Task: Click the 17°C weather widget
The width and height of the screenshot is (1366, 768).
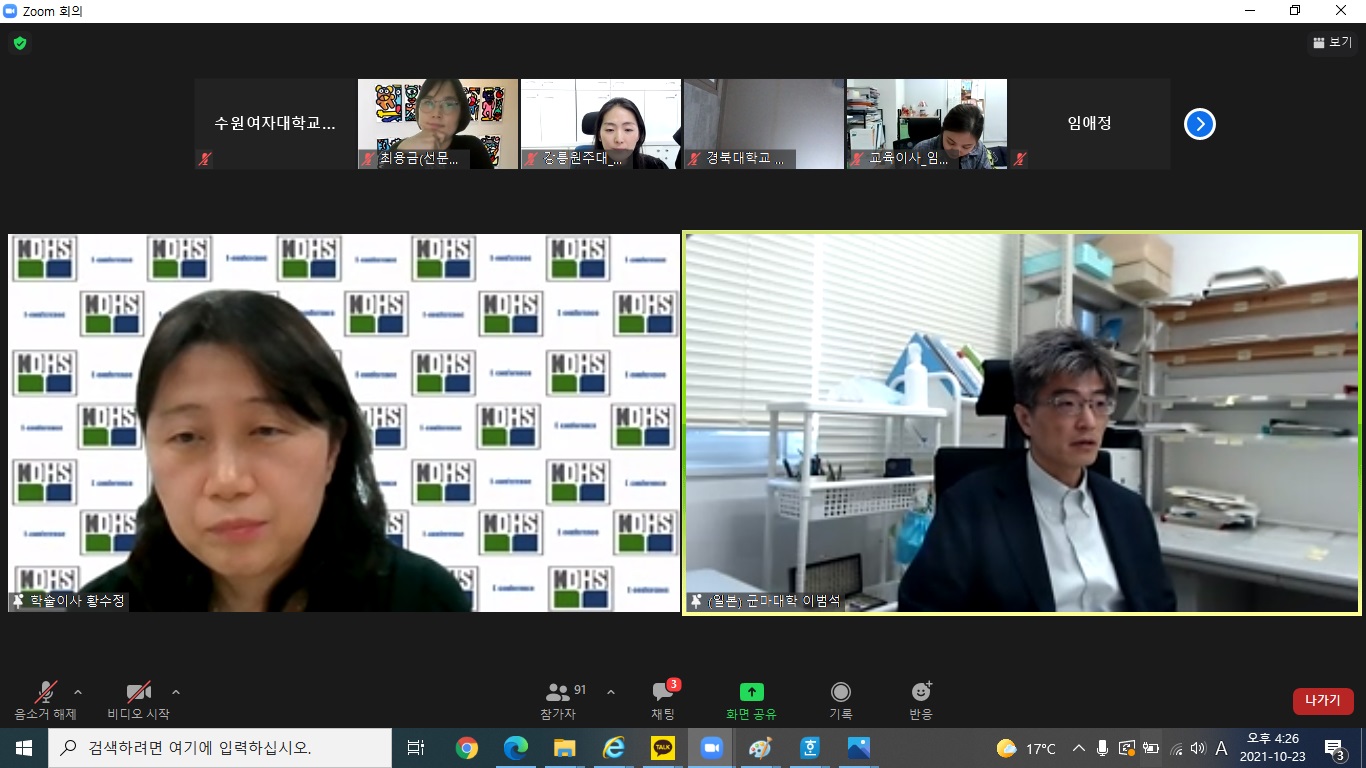Action: click(1026, 748)
